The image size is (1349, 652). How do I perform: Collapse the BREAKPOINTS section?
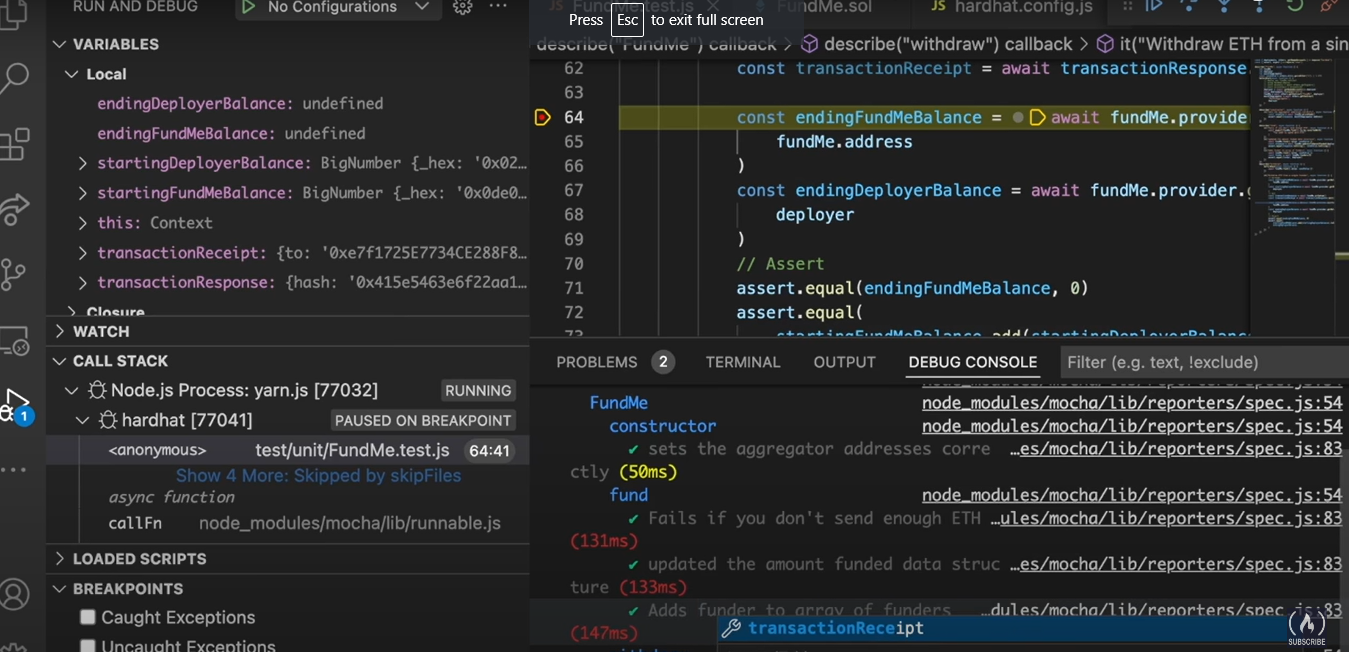tap(59, 589)
